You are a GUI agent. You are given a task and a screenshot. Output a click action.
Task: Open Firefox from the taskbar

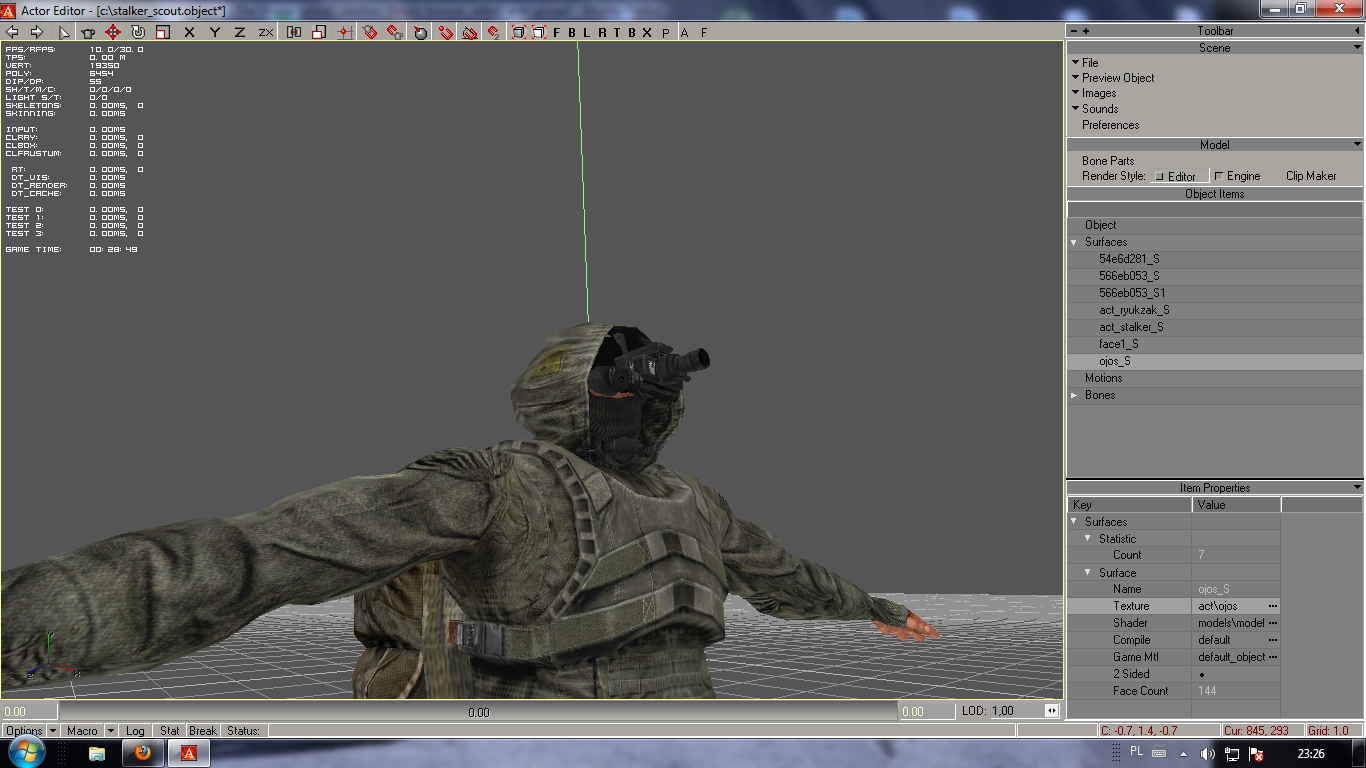pos(143,753)
